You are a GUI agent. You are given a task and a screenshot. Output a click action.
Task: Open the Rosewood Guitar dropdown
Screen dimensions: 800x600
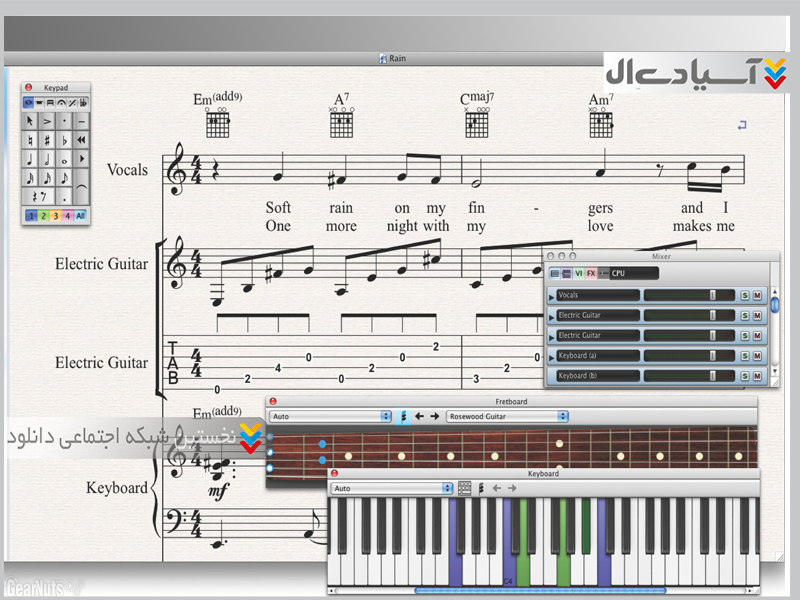507,416
